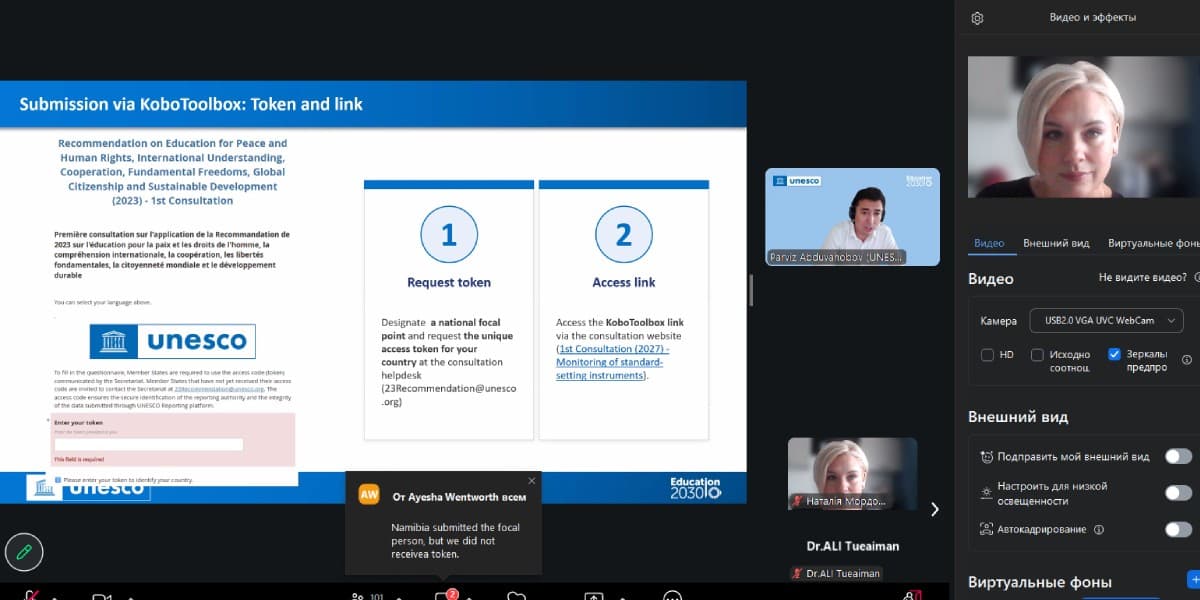Viewport: 1200px width, 600px height.
Task: Click the Не видите видео? link
Action: [x=1143, y=278]
